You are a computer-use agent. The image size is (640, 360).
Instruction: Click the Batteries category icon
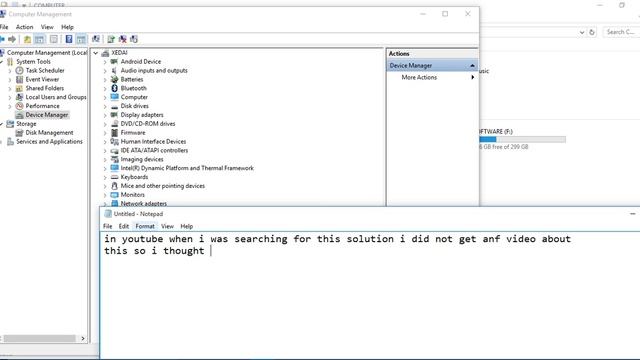pos(114,79)
